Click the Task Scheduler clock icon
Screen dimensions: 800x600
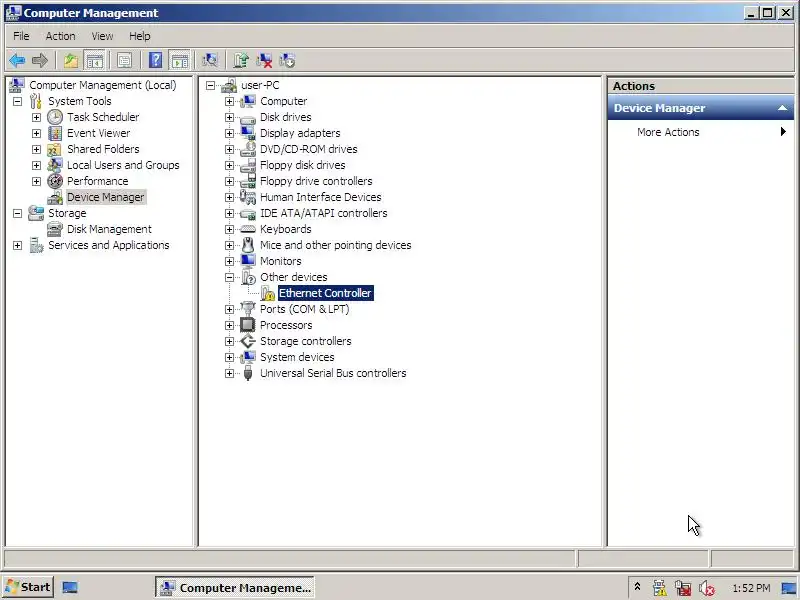(55, 117)
